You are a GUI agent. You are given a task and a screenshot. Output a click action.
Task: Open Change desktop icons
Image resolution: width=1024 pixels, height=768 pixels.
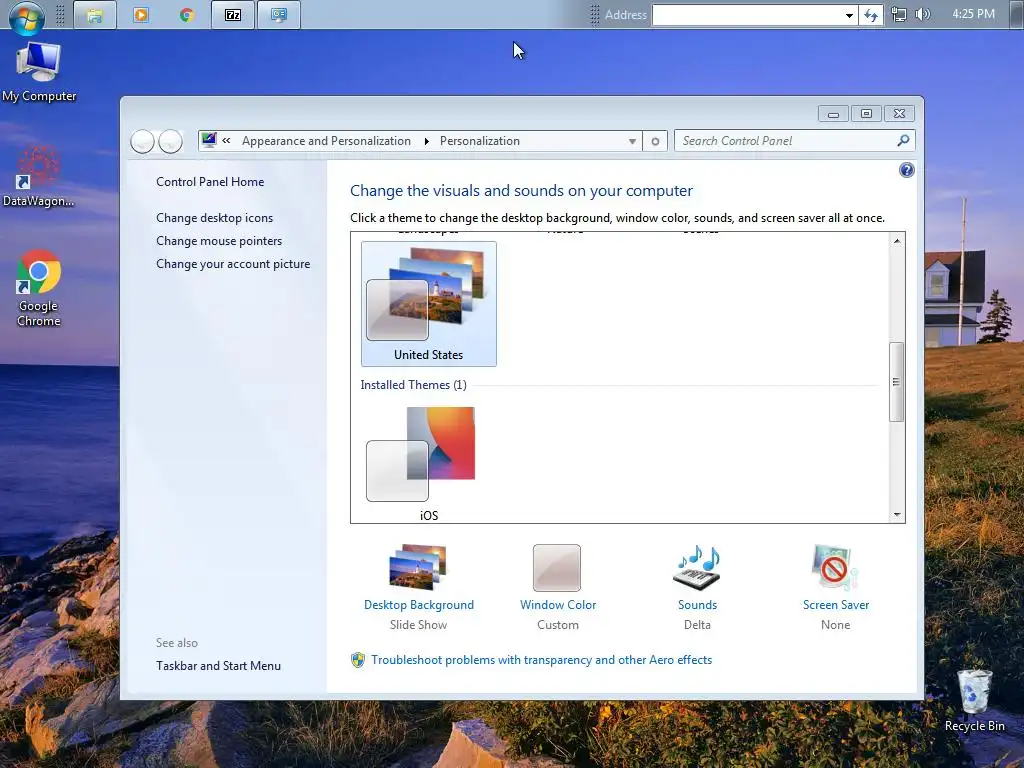(x=214, y=217)
